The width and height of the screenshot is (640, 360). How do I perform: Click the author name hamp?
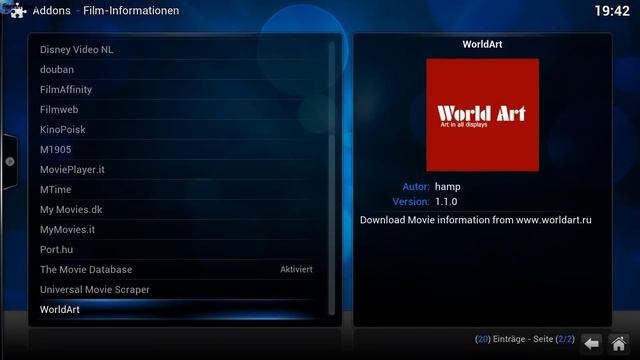coord(448,187)
